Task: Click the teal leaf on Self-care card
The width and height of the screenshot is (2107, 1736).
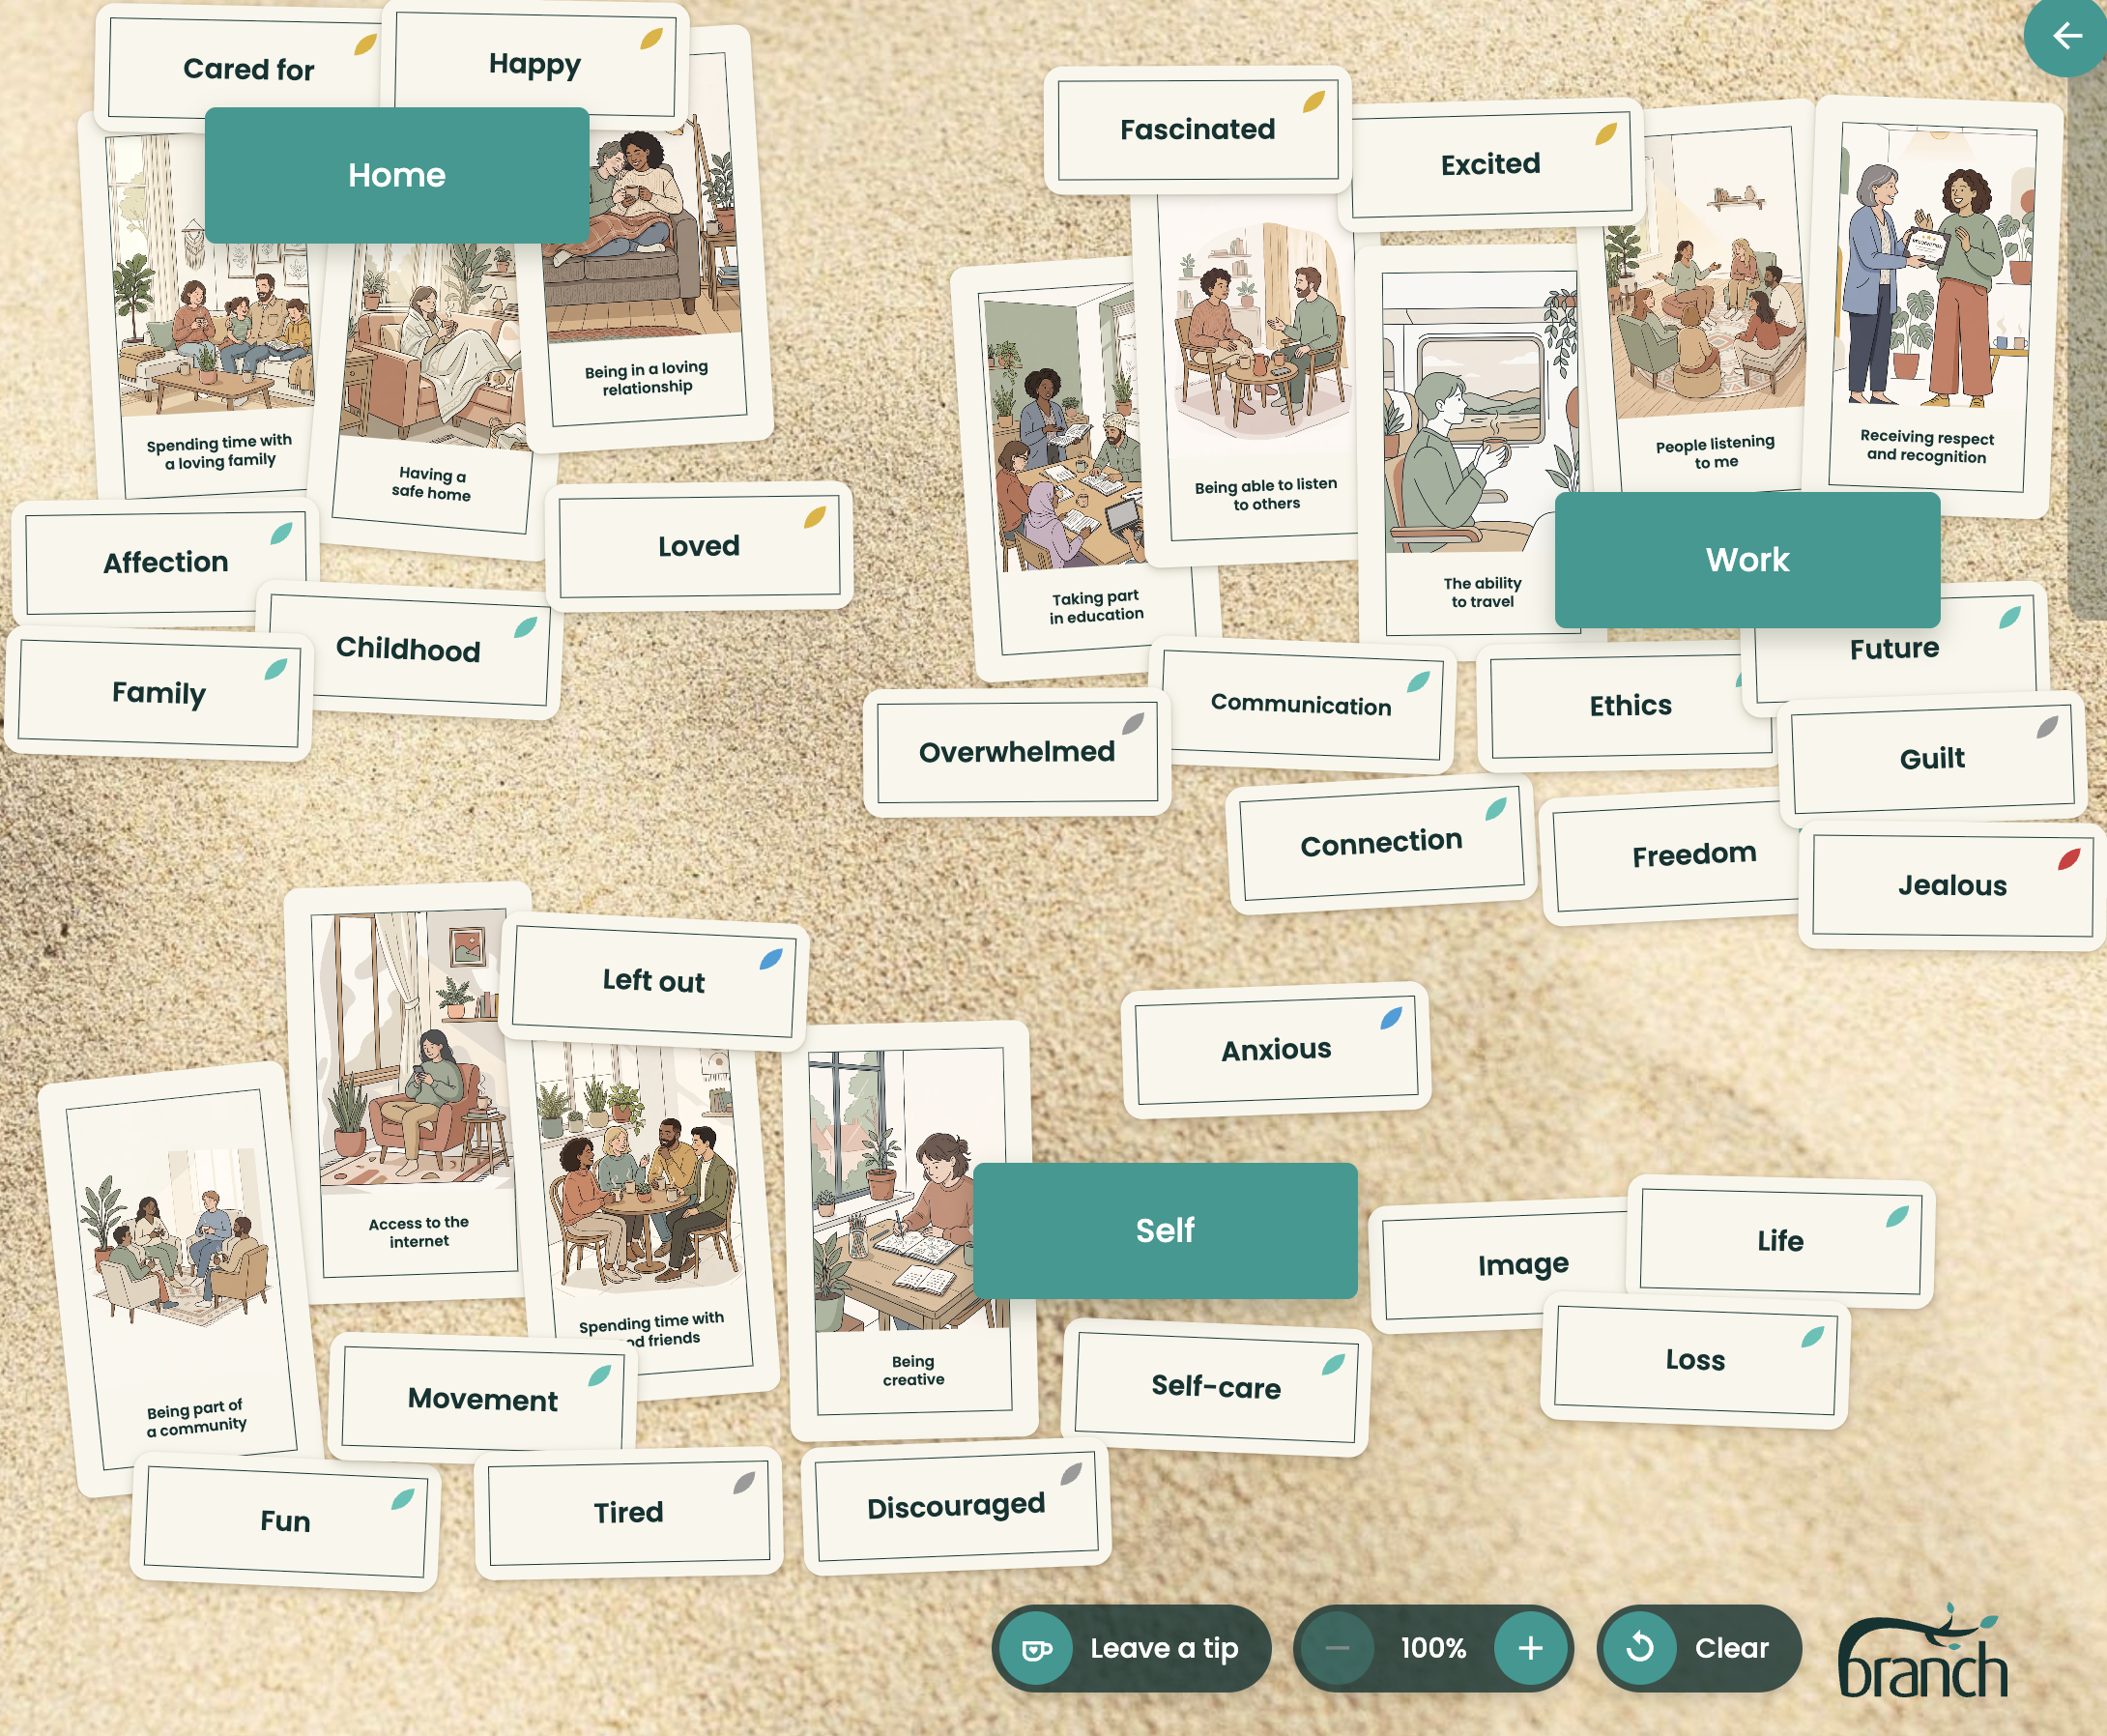Action: point(1334,1364)
